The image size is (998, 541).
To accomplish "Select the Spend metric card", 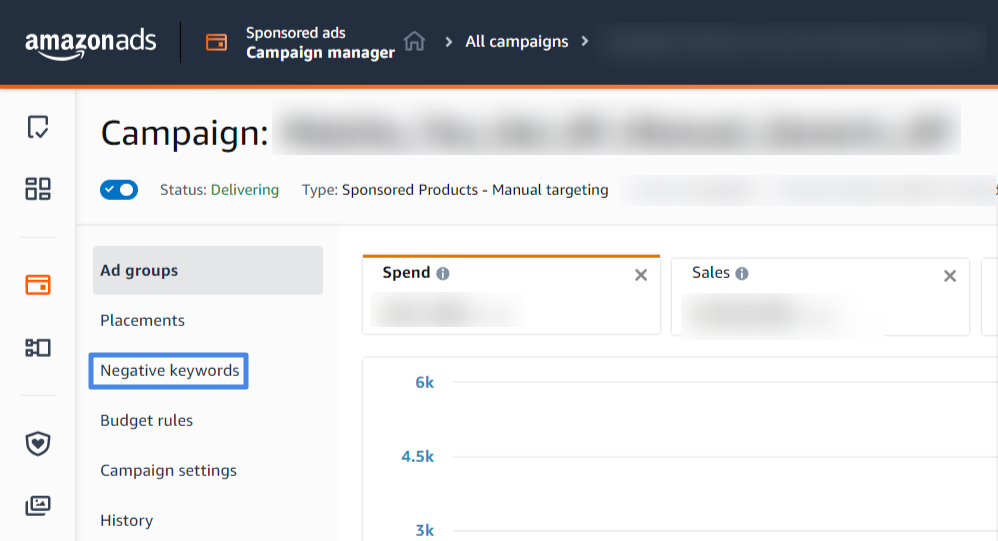I will tap(511, 295).
